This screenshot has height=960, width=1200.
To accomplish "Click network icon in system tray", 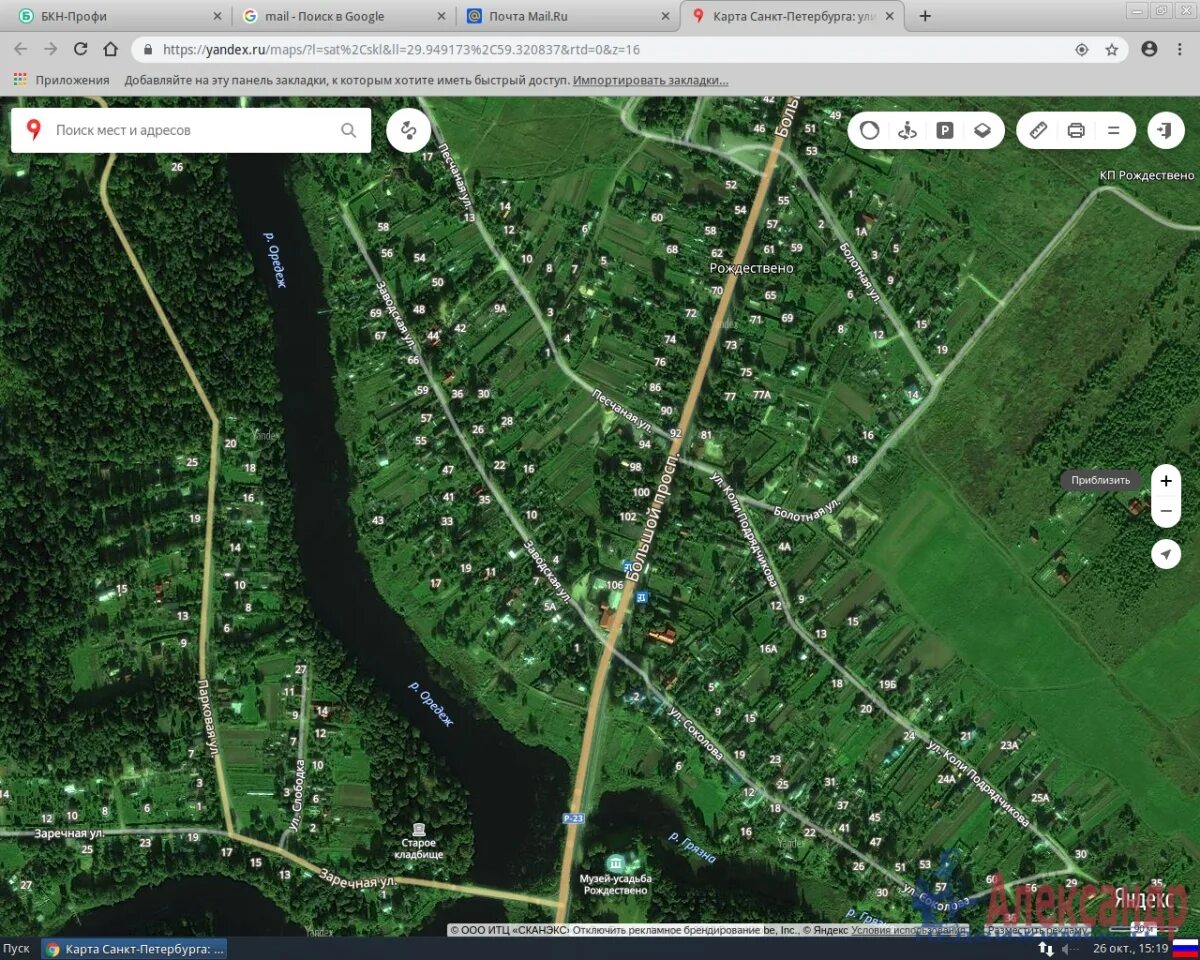I will click(1046, 948).
